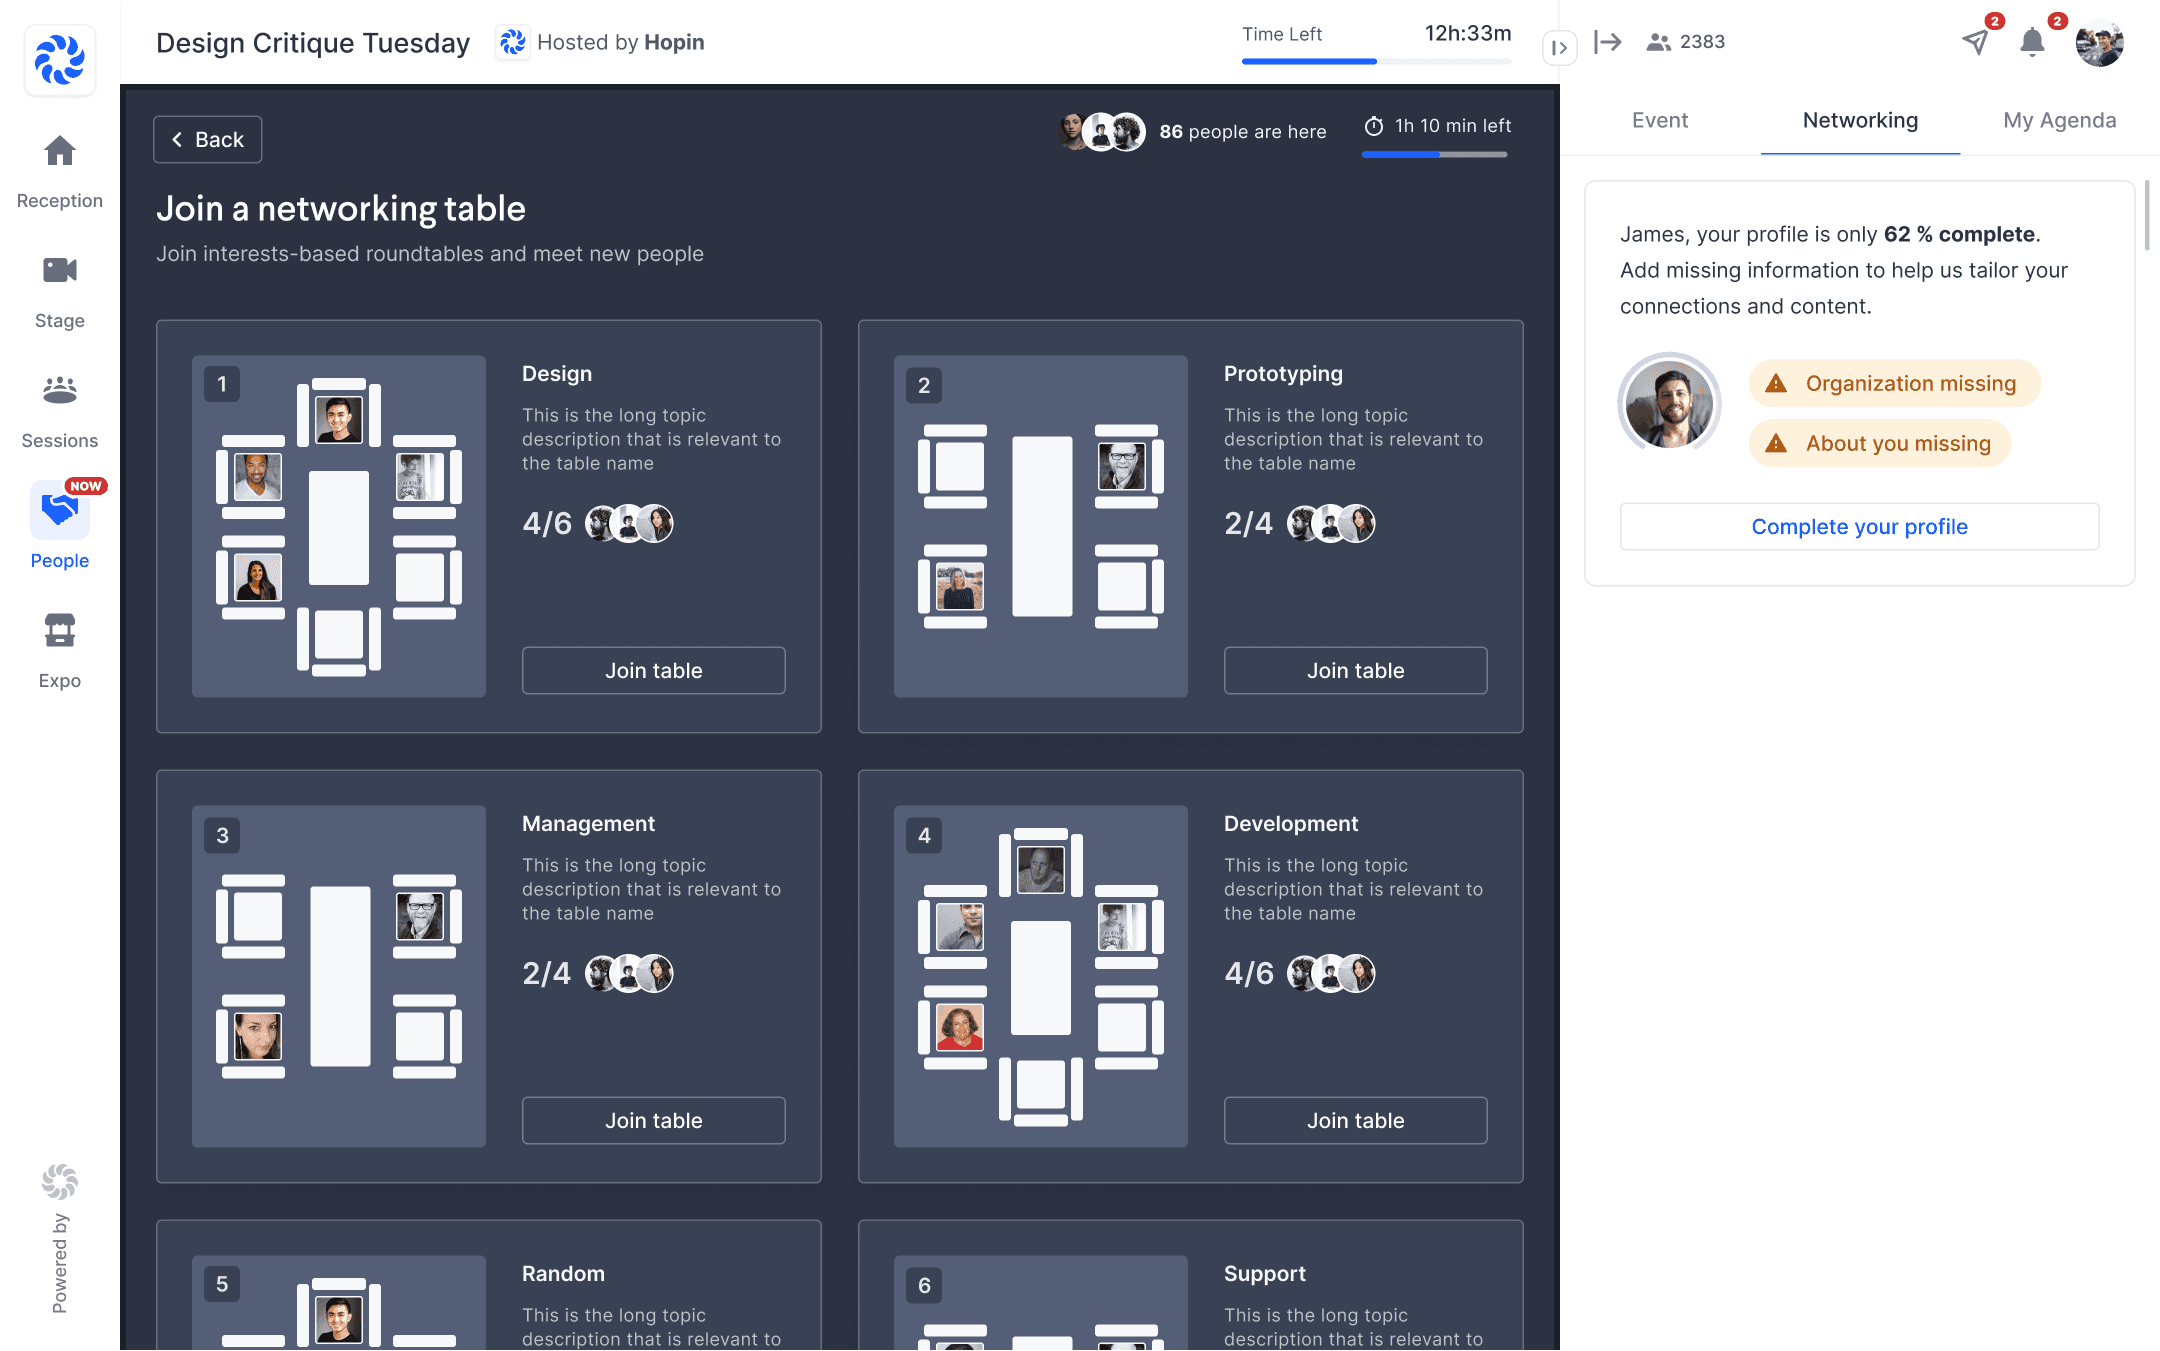2160x1351 pixels.
Task: Open Sessions in the sidebar
Action: (x=60, y=391)
